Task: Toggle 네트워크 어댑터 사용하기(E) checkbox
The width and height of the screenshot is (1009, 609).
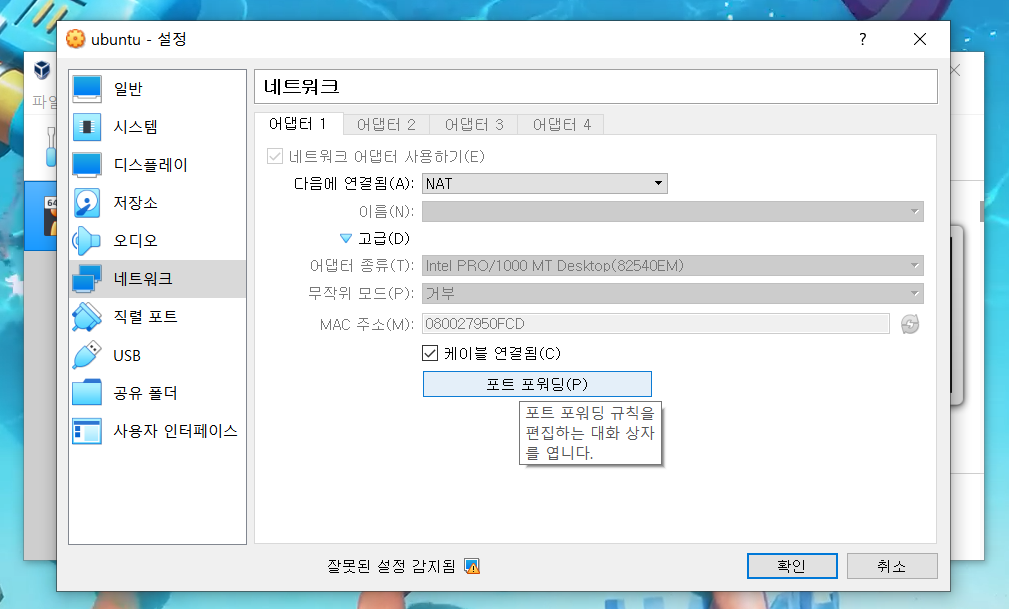Action: [275, 156]
